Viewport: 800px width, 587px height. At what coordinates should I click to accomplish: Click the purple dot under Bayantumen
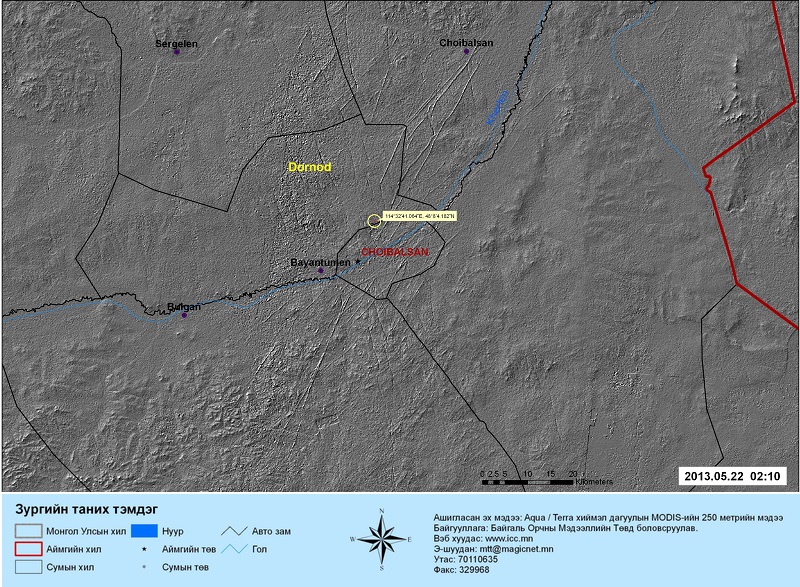pyautogui.click(x=321, y=270)
